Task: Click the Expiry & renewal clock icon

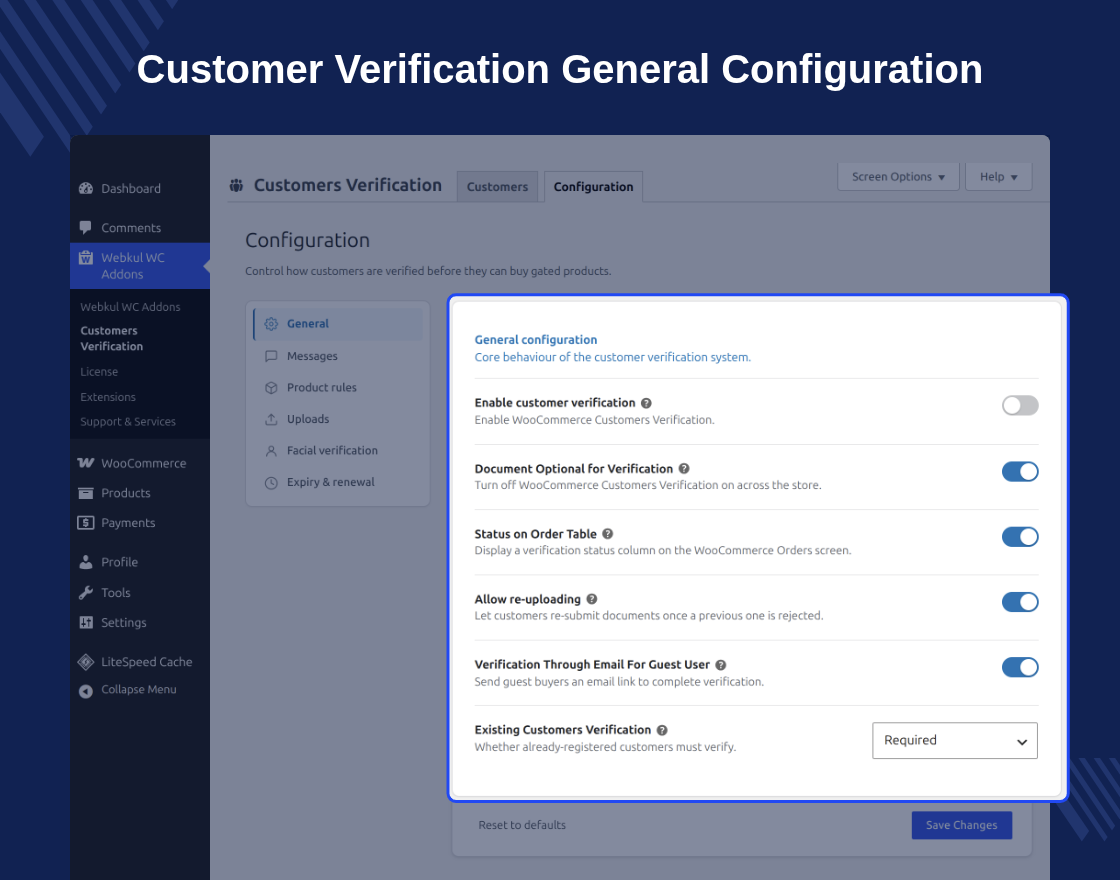Action: tap(271, 483)
